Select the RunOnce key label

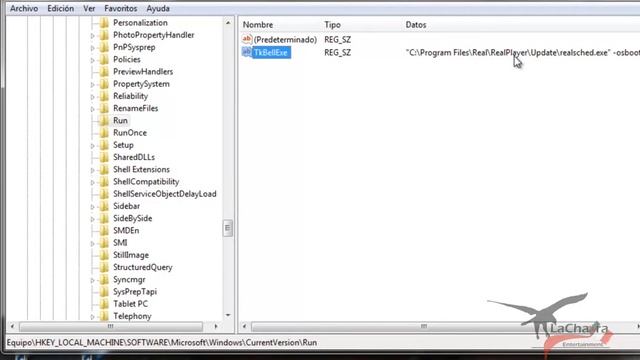tap(130, 133)
